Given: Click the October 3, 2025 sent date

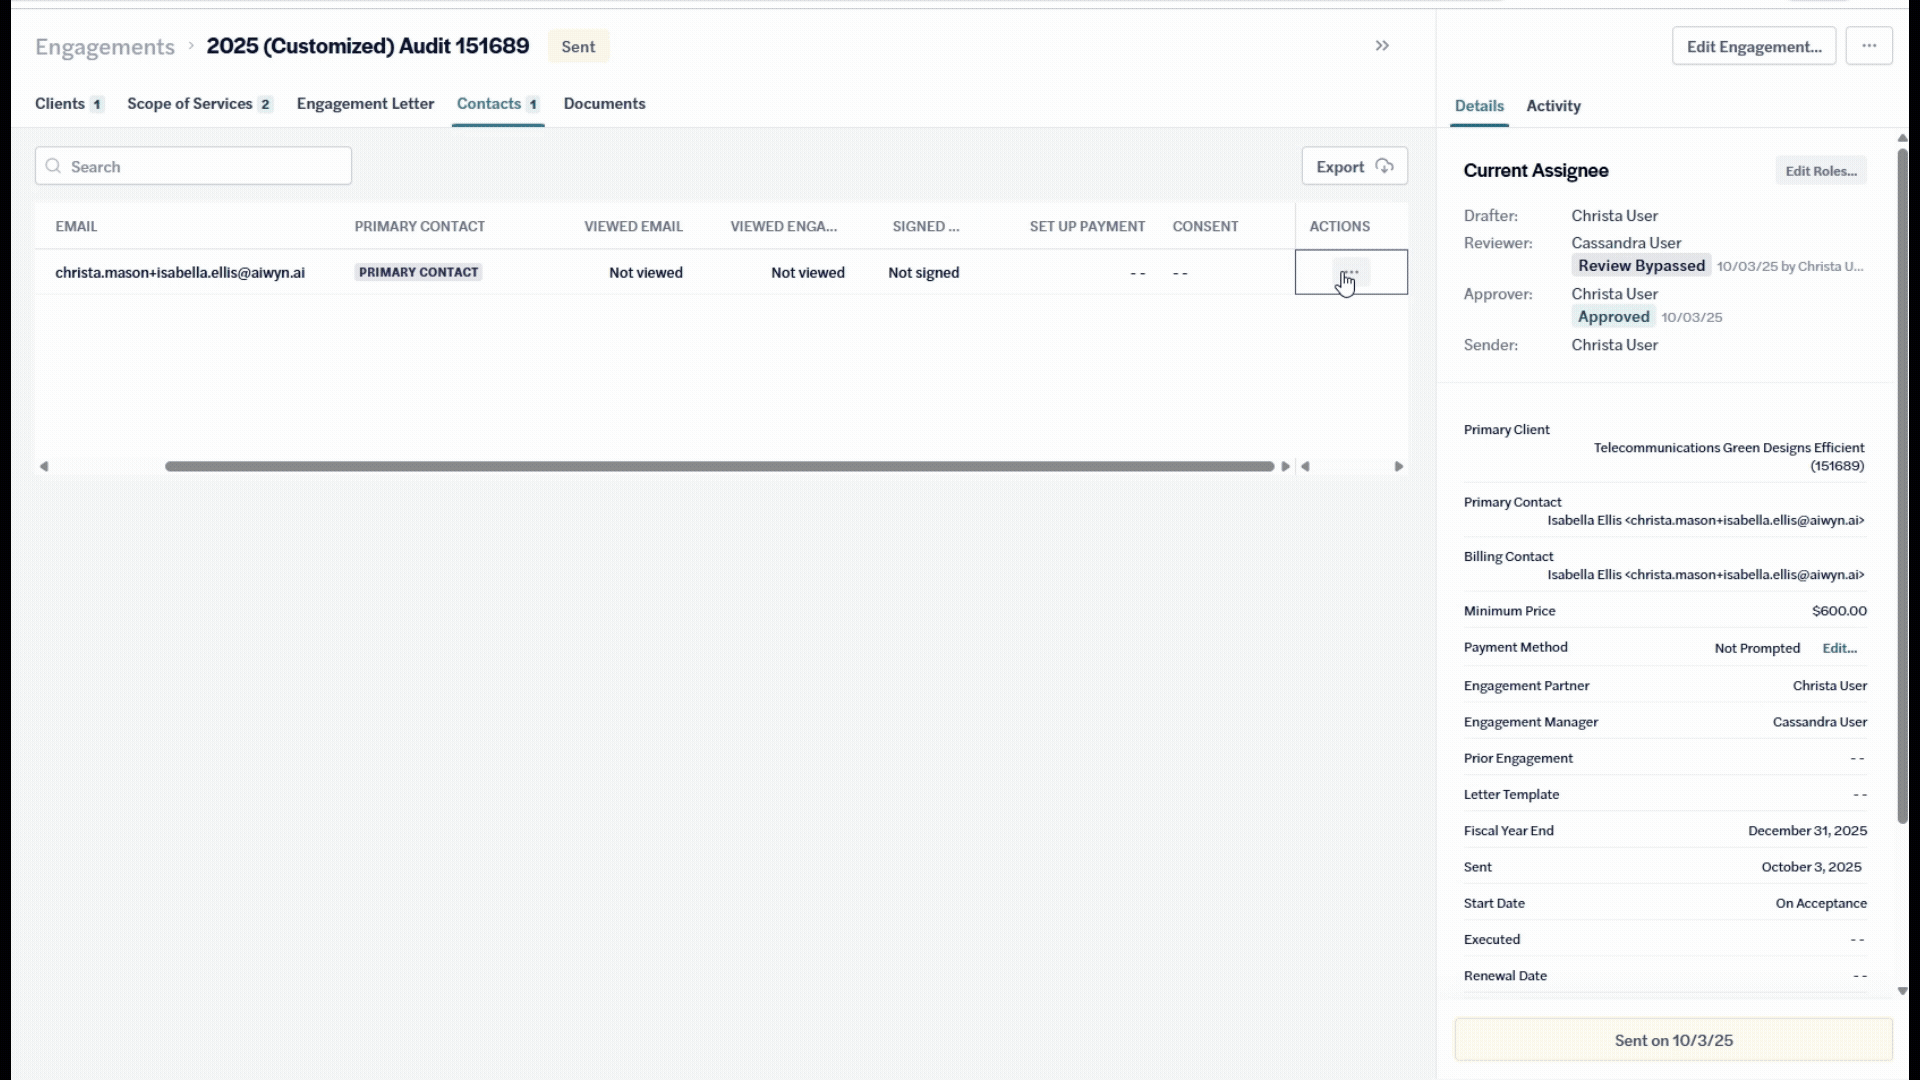Looking at the screenshot, I should coord(1811,867).
